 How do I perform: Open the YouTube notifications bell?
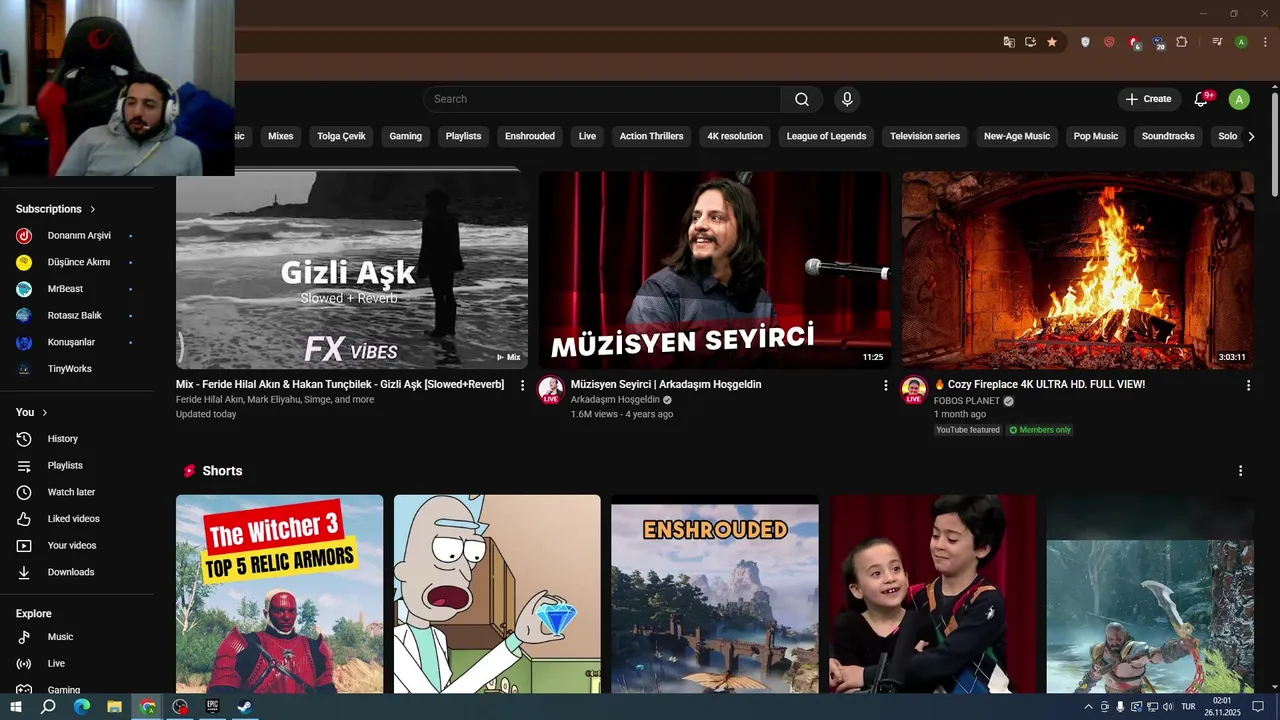pyautogui.click(x=1203, y=99)
